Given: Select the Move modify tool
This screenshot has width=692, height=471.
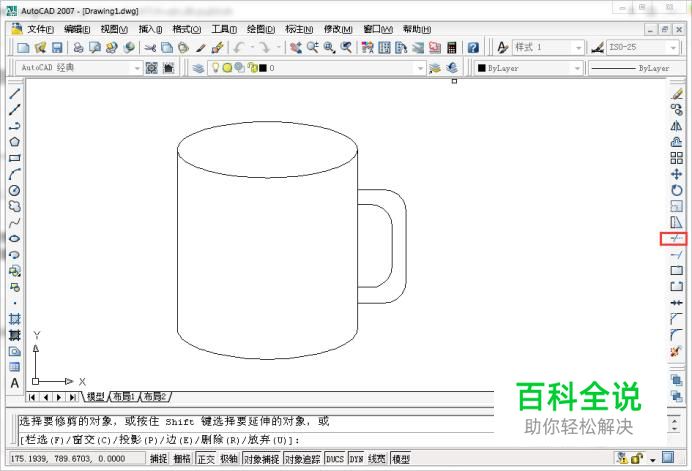Looking at the screenshot, I should (x=677, y=174).
